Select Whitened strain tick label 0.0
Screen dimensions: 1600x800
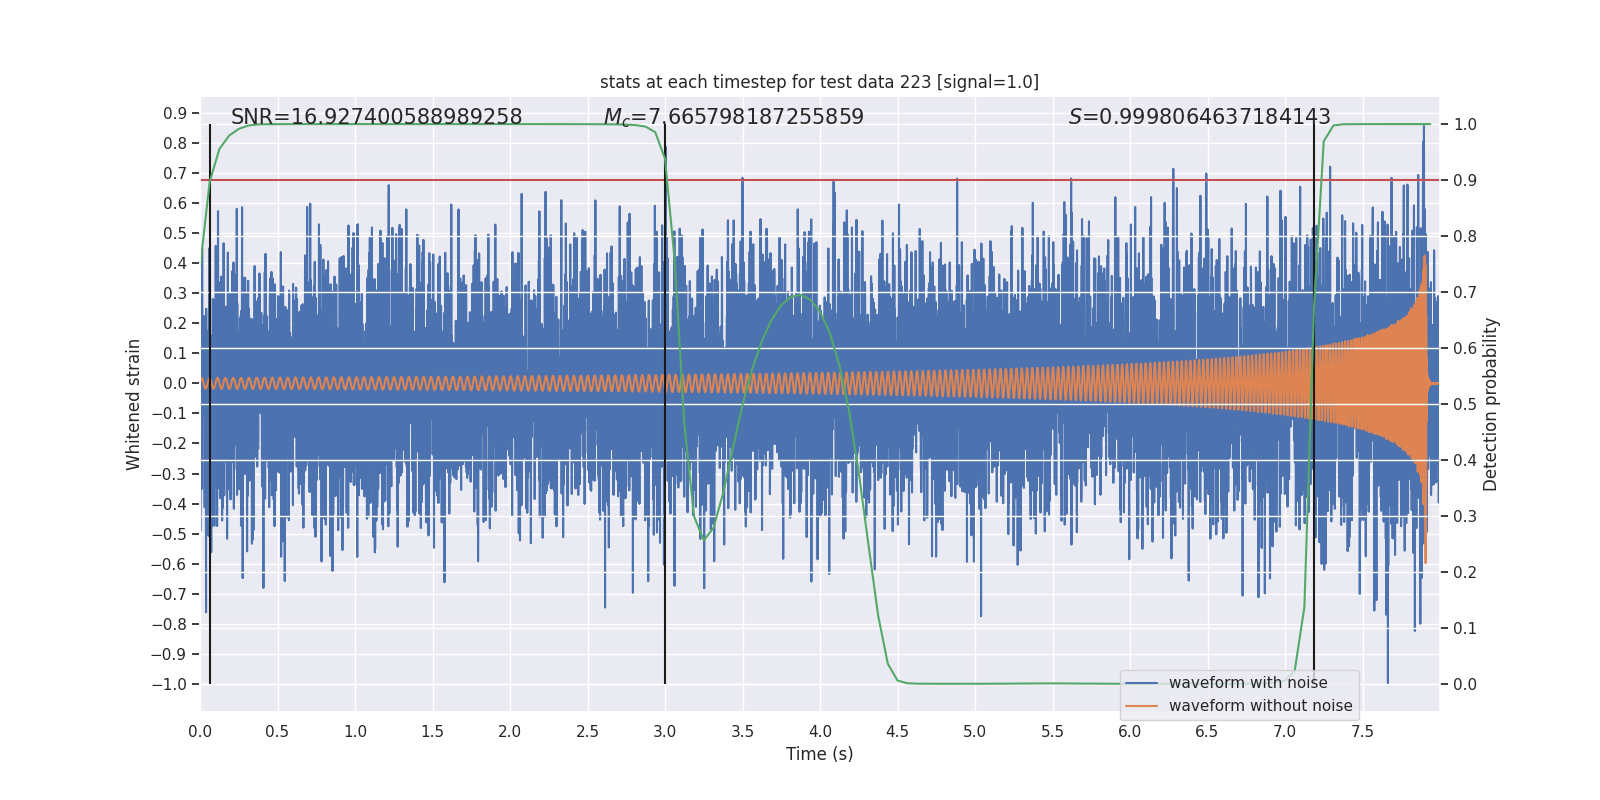coord(175,384)
